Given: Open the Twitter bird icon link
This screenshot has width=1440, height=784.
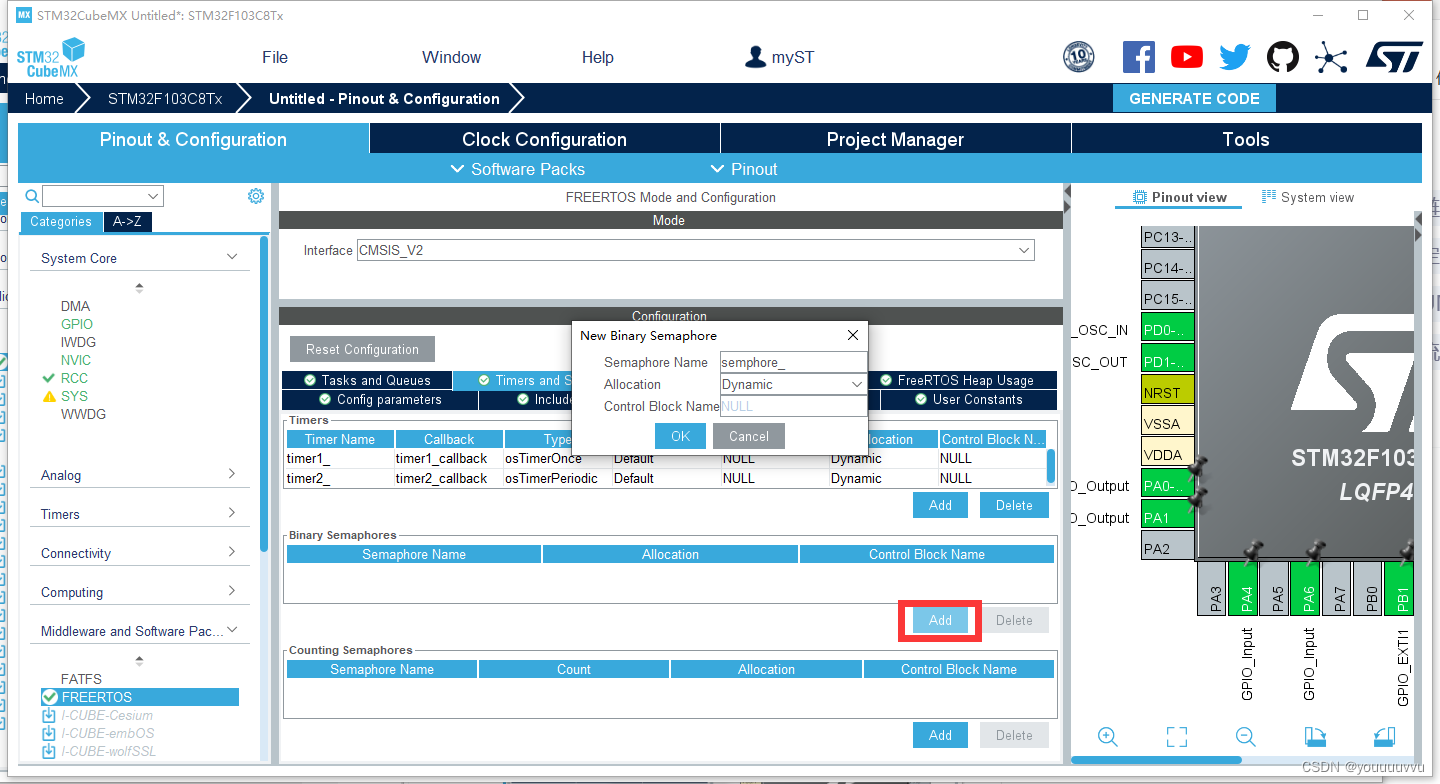Looking at the screenshot, I should click(1235, 57).
